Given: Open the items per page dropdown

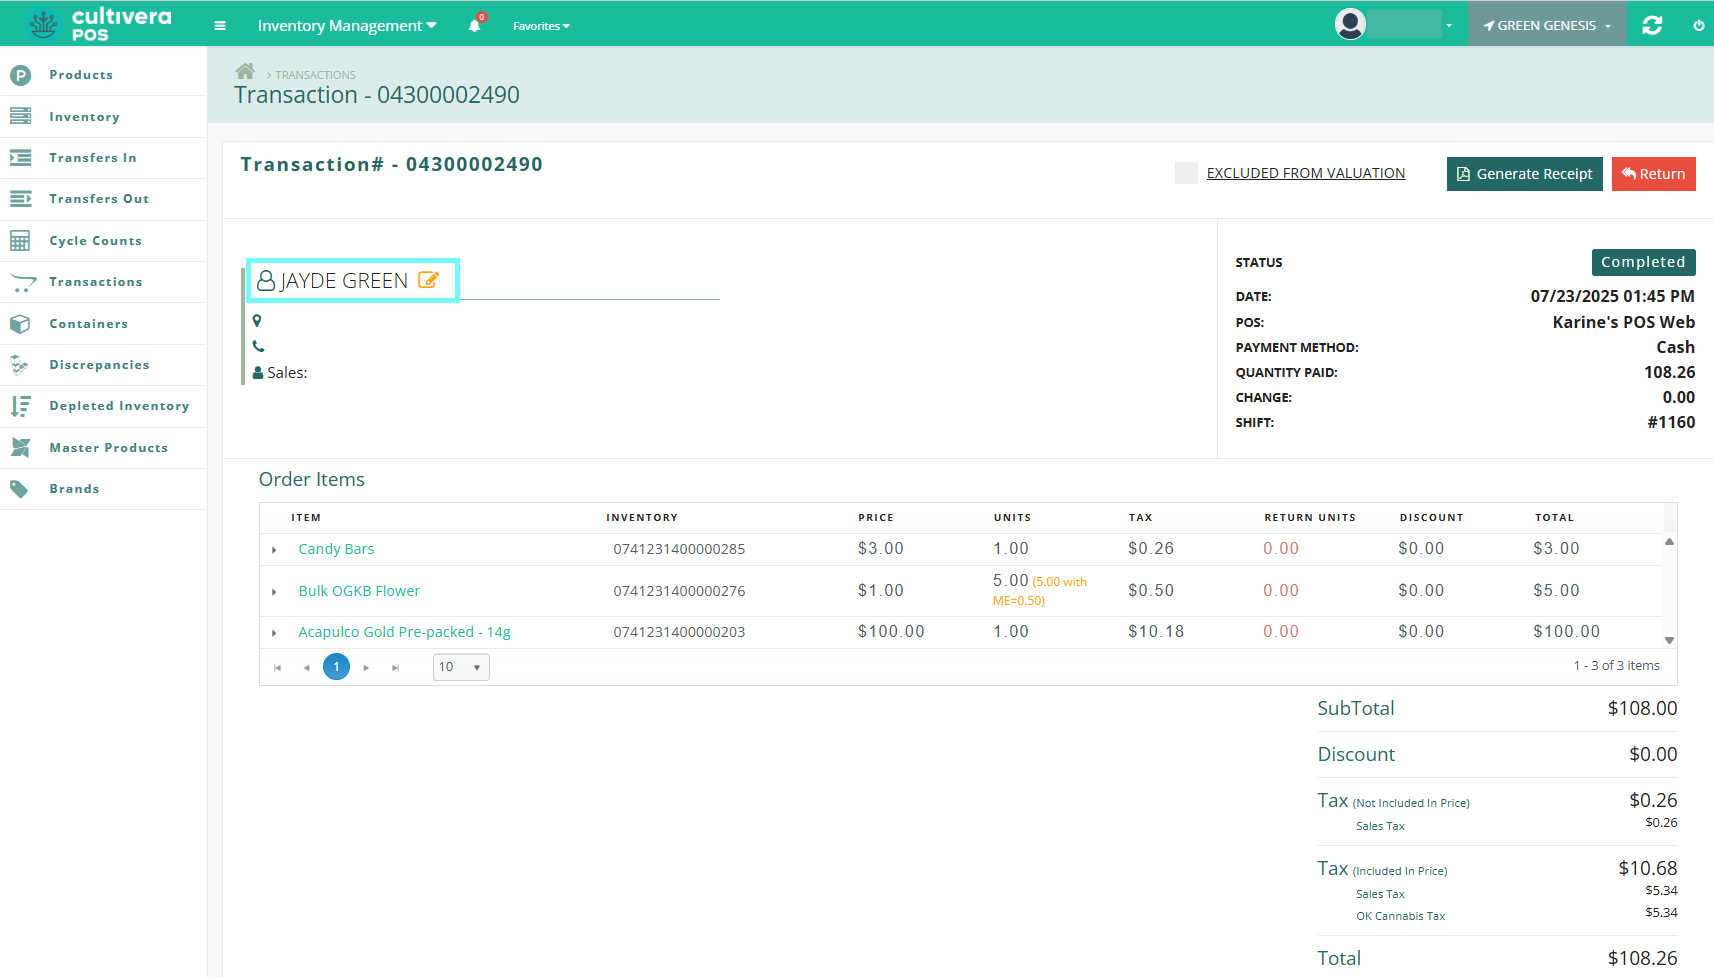Looking at the screenshot, I should (x=461, y=667).
